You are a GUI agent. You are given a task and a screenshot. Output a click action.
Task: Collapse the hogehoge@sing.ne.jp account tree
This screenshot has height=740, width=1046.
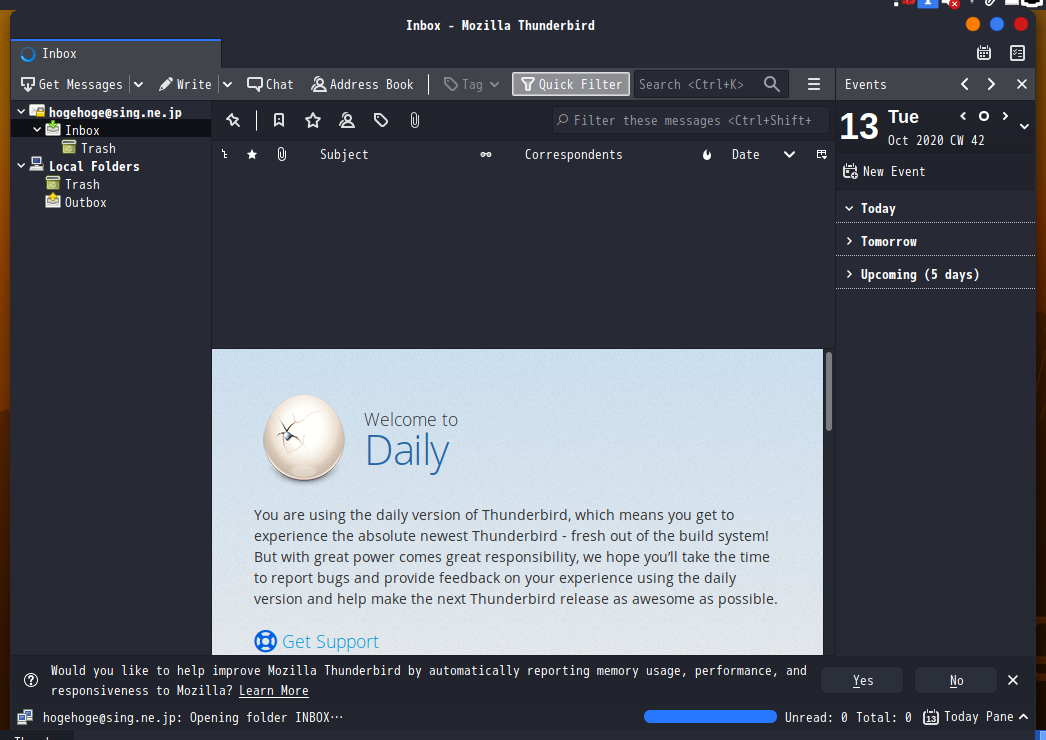(21, 112)
